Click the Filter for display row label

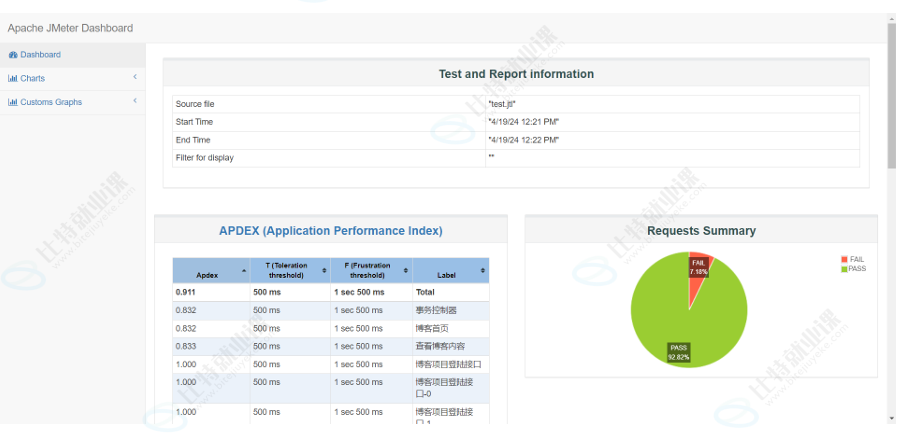[204, 158]
